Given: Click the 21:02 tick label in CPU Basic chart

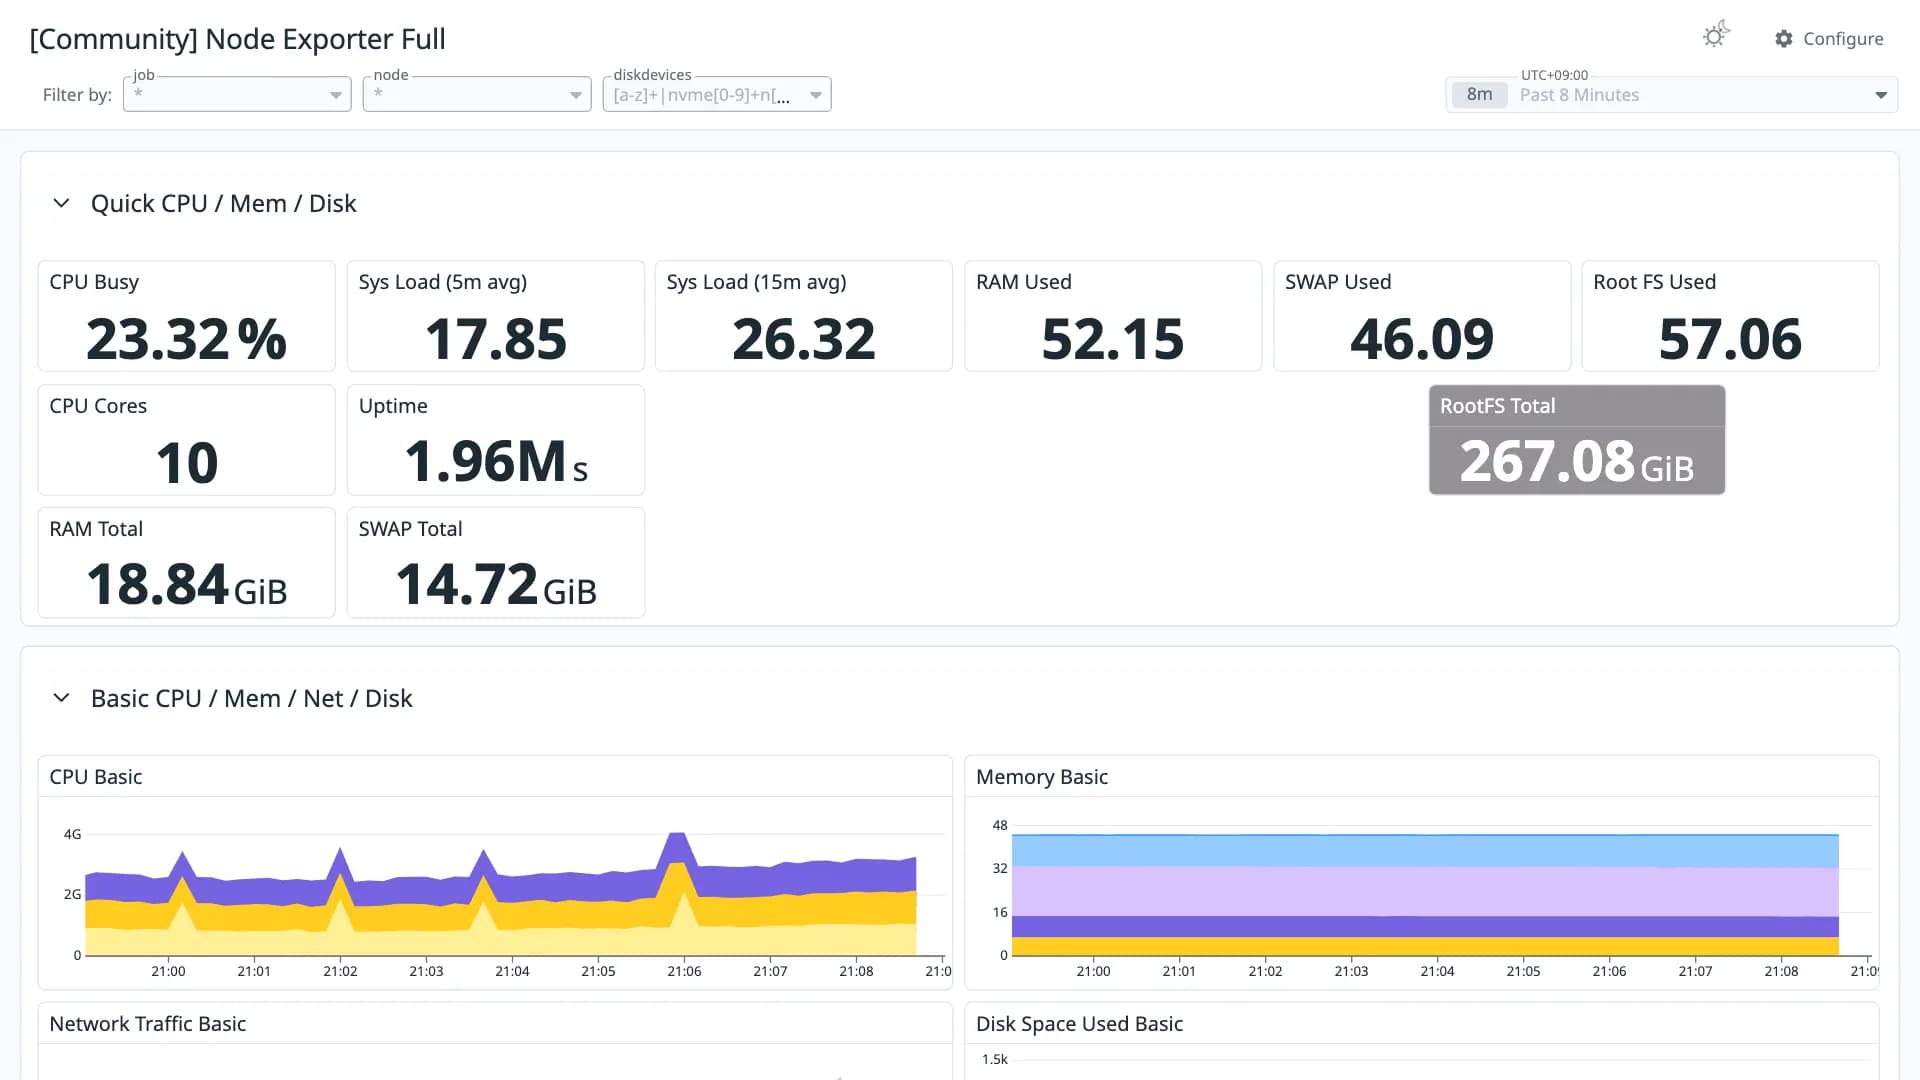Looking at the screenshot, I should tap(340, 971).
